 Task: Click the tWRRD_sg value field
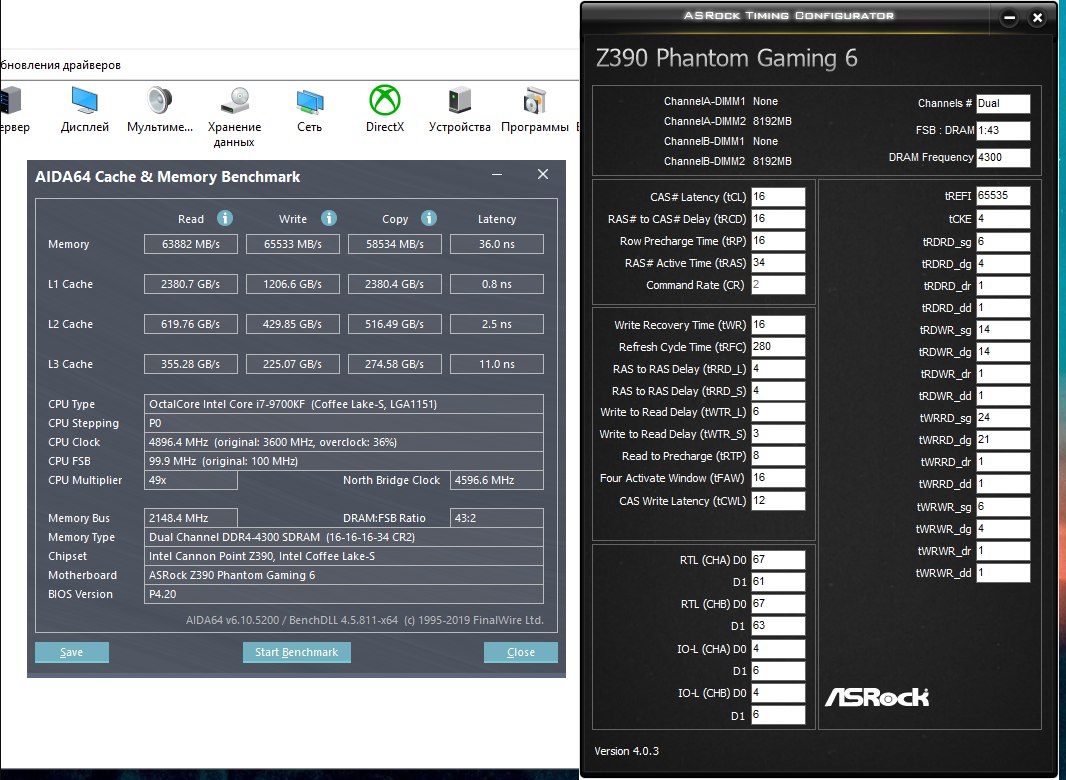click(1003, 418)
